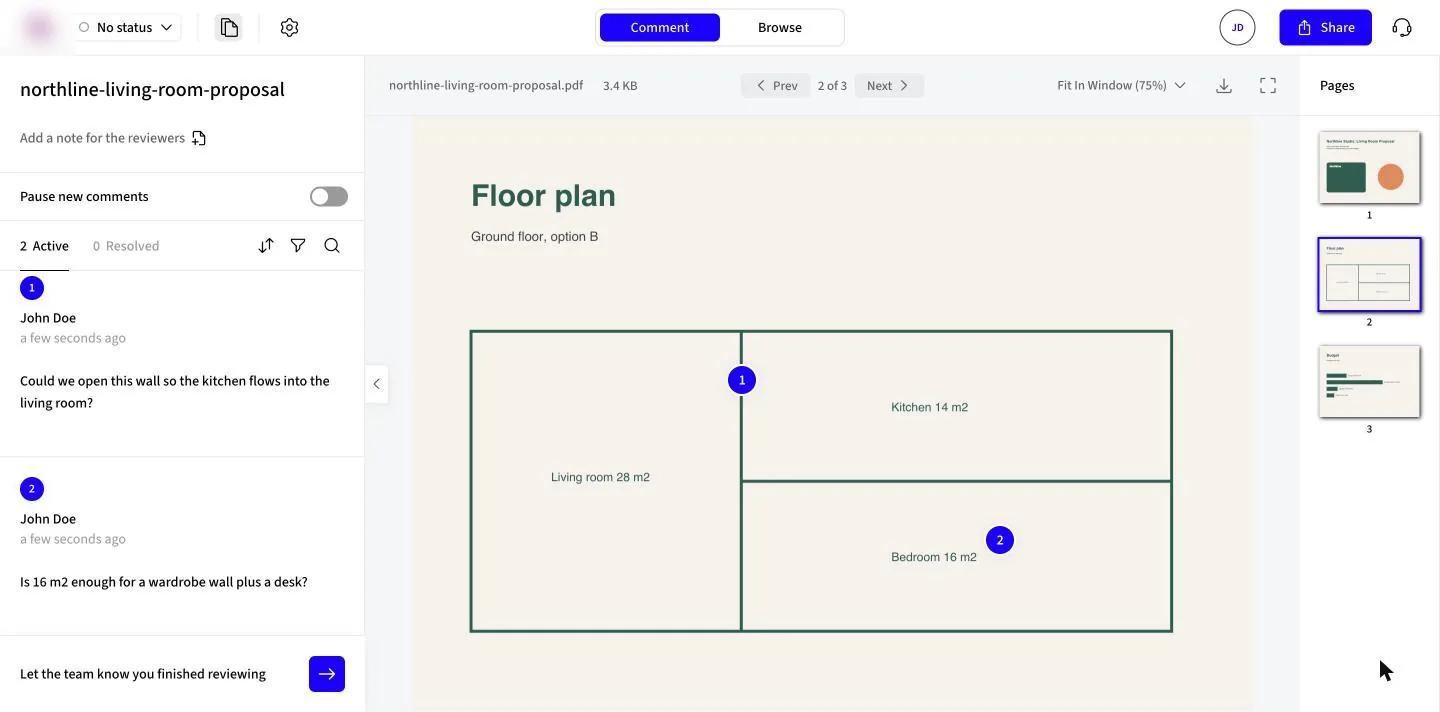The image size is (1440, 712).
Task: Open page 2 thumbnail
Action: (x=1370, y=275)
